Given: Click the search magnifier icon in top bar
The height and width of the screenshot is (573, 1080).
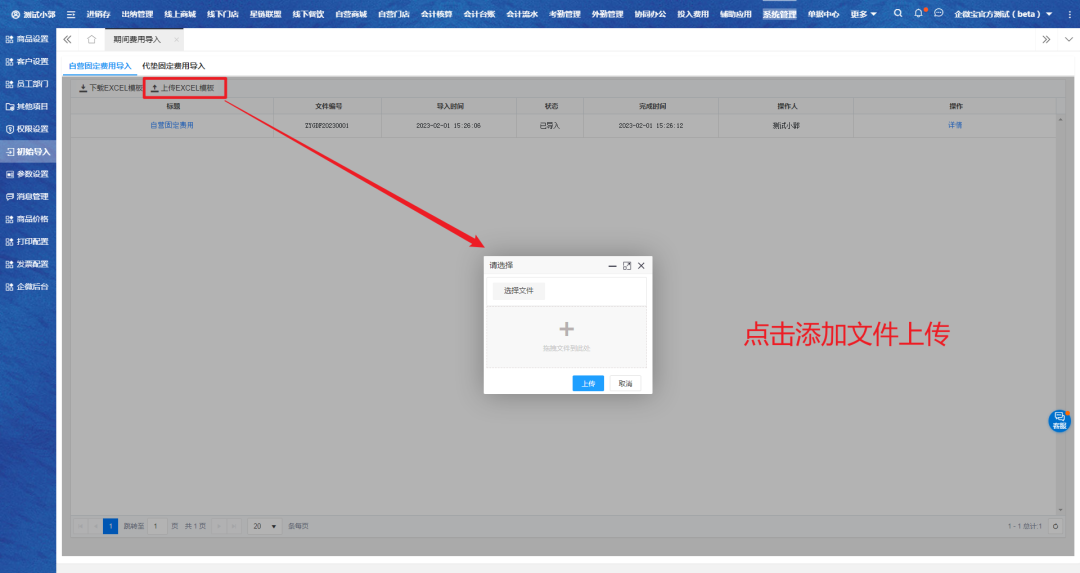Looking at the screenshot, I should 897,14.
